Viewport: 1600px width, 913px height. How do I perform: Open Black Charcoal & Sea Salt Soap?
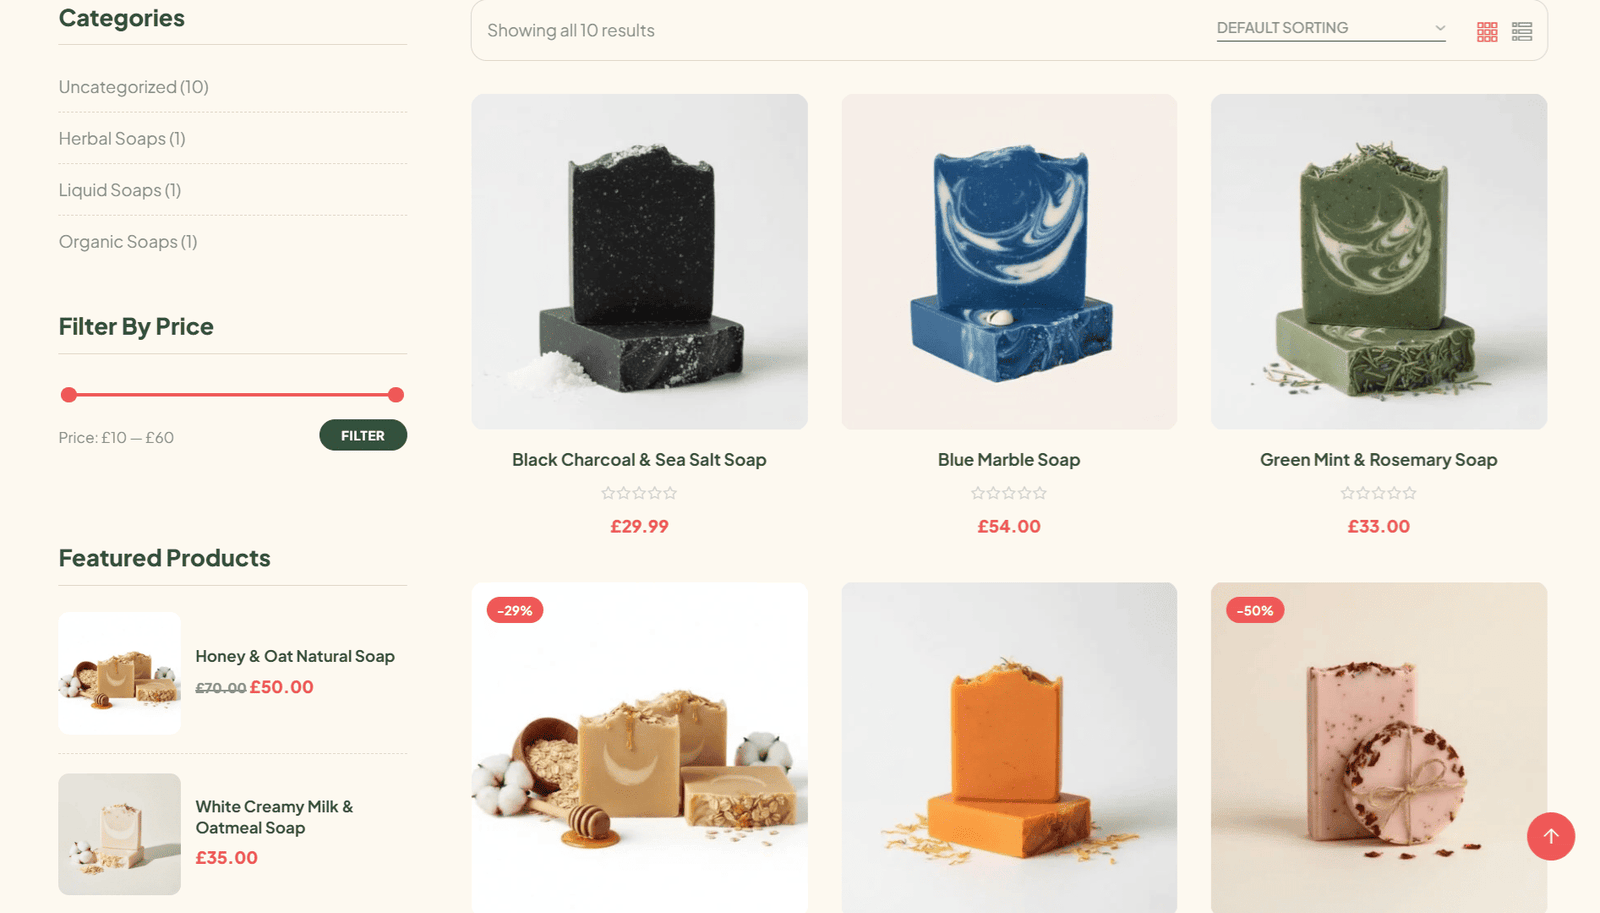pyautogui.click(x=639, y=460)
